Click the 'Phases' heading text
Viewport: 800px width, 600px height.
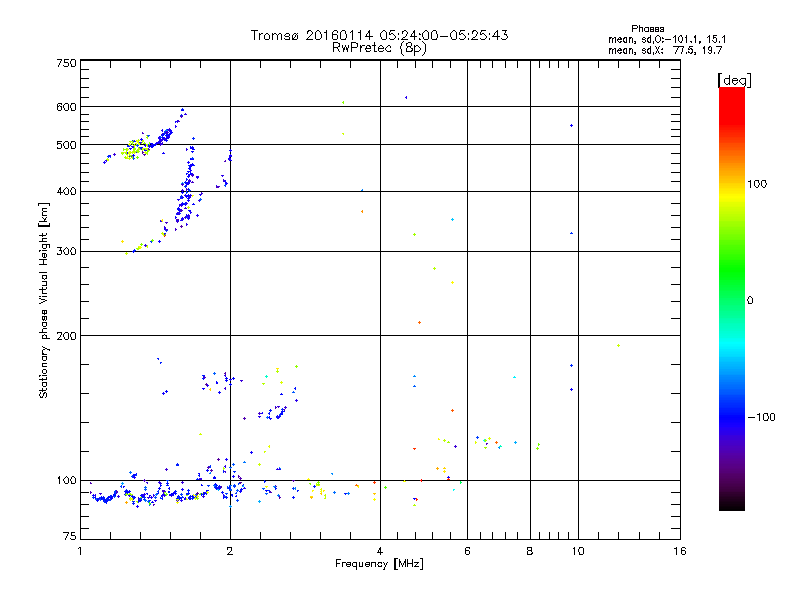click(x=647, y=29)
